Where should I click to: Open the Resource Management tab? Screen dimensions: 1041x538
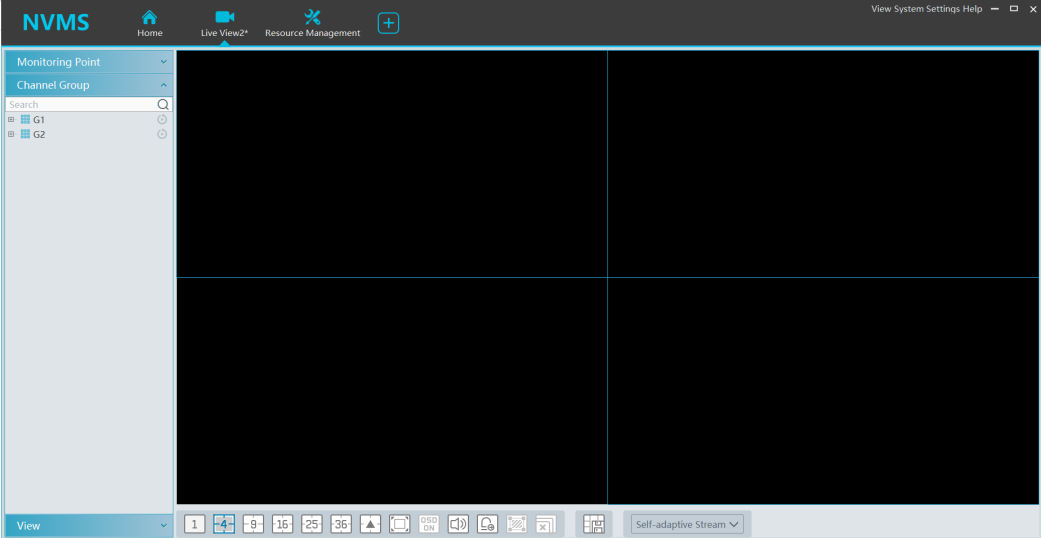(312, 23)
